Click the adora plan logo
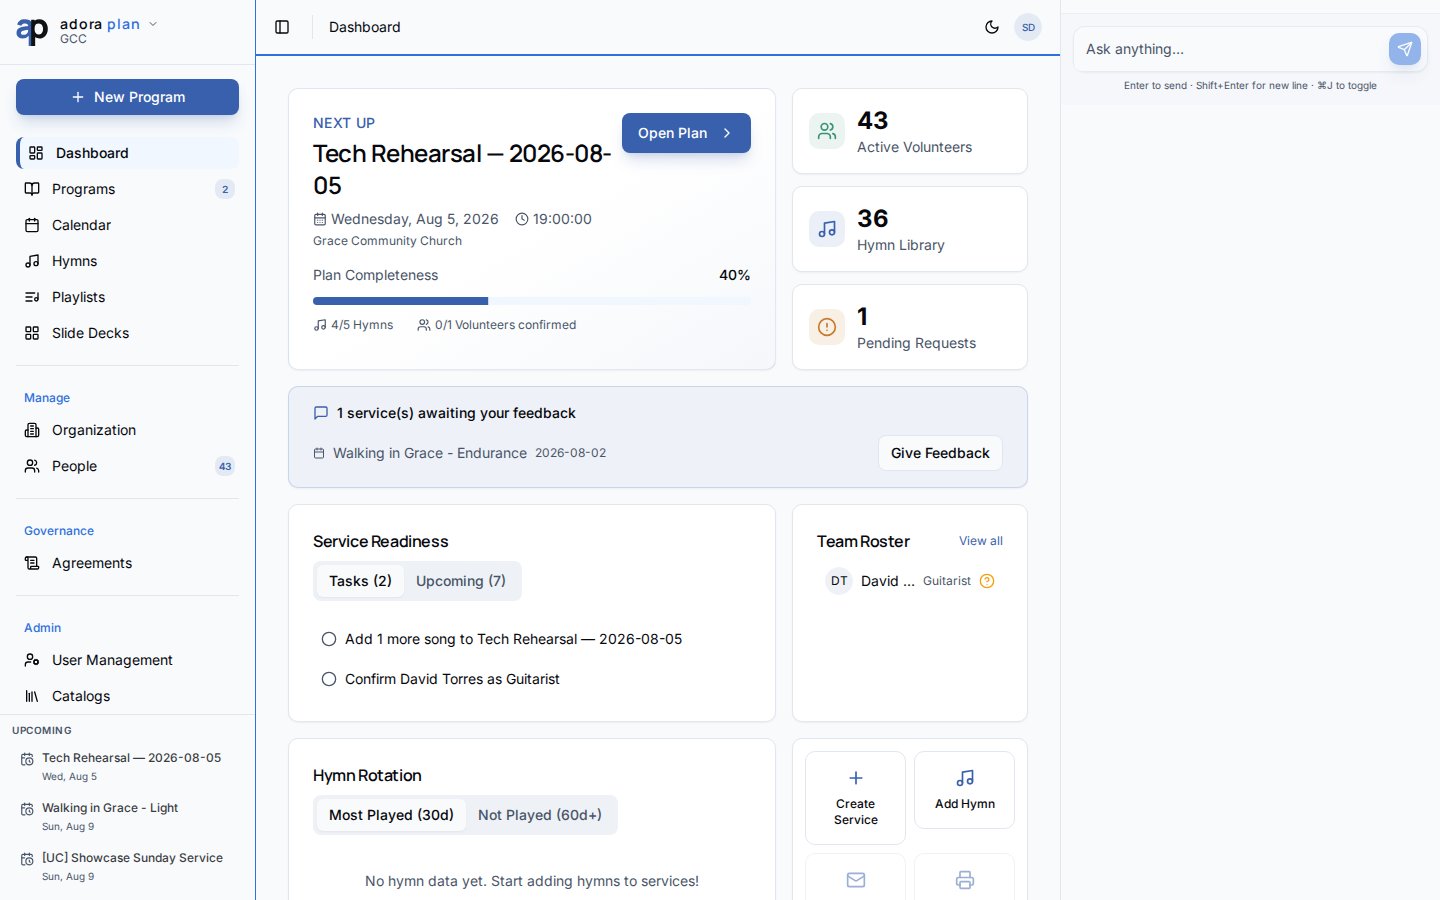The image size is (1440, 900). click(x=32, y=31)
